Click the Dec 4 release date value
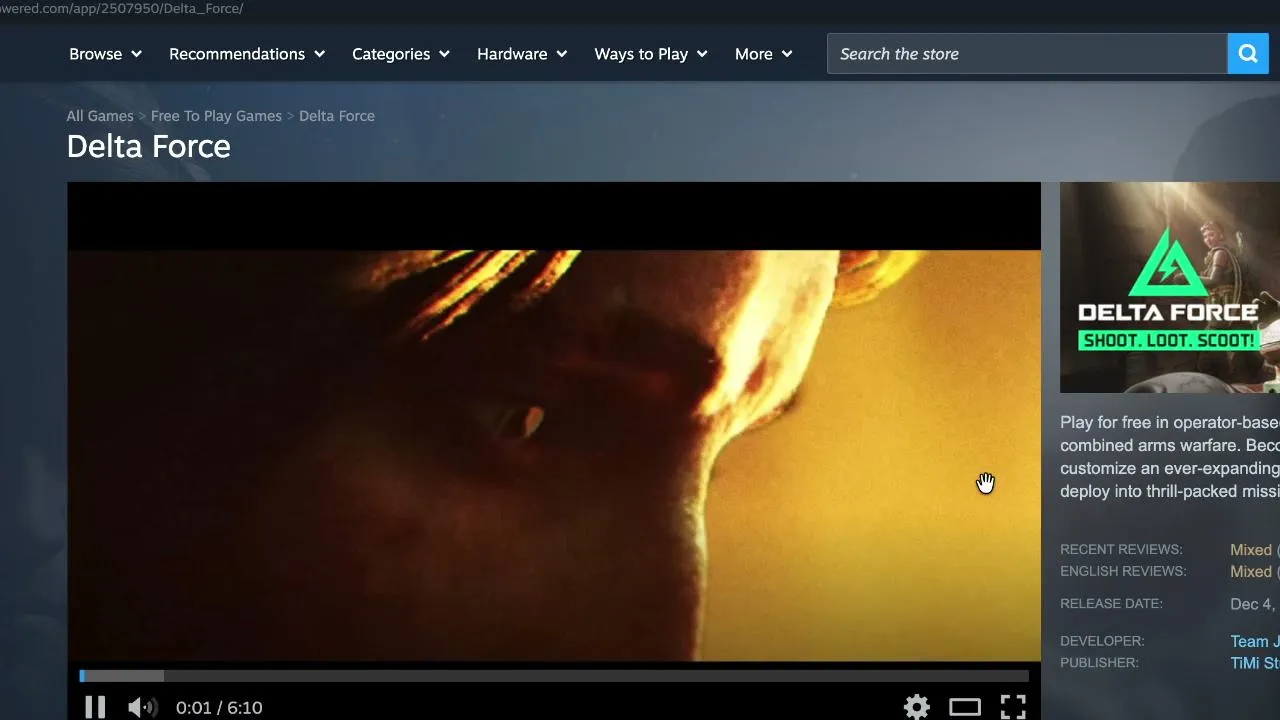 [x=1254, y=604]
